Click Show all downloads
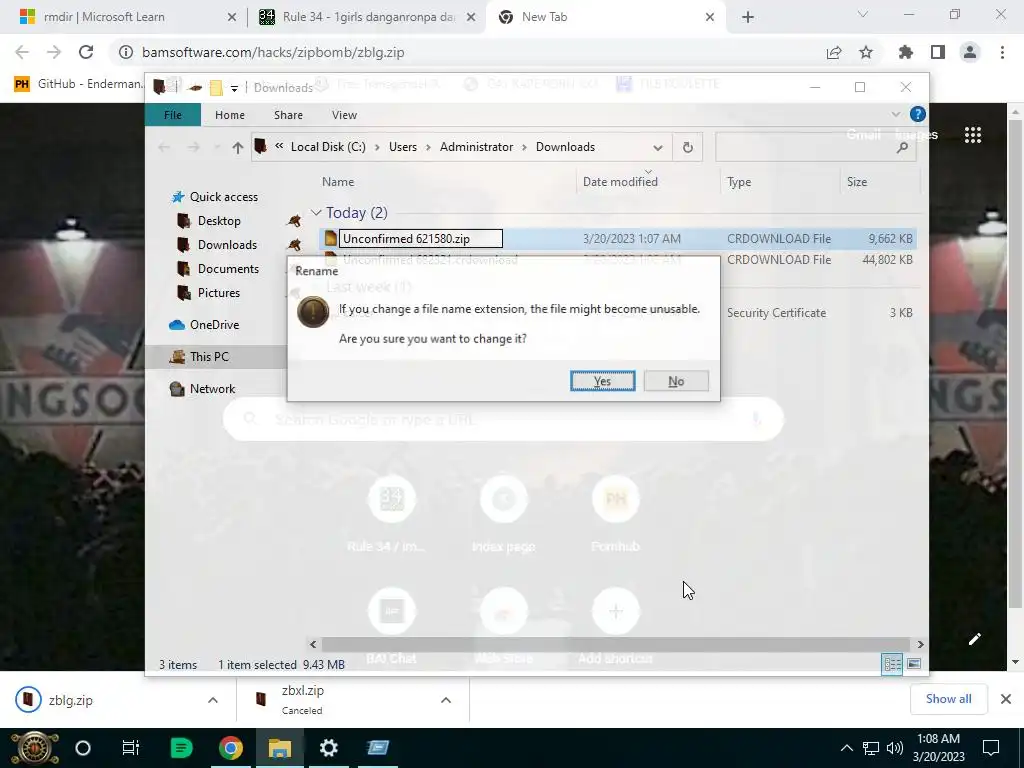Screen dimensions: 1024x768 (948, 699)
